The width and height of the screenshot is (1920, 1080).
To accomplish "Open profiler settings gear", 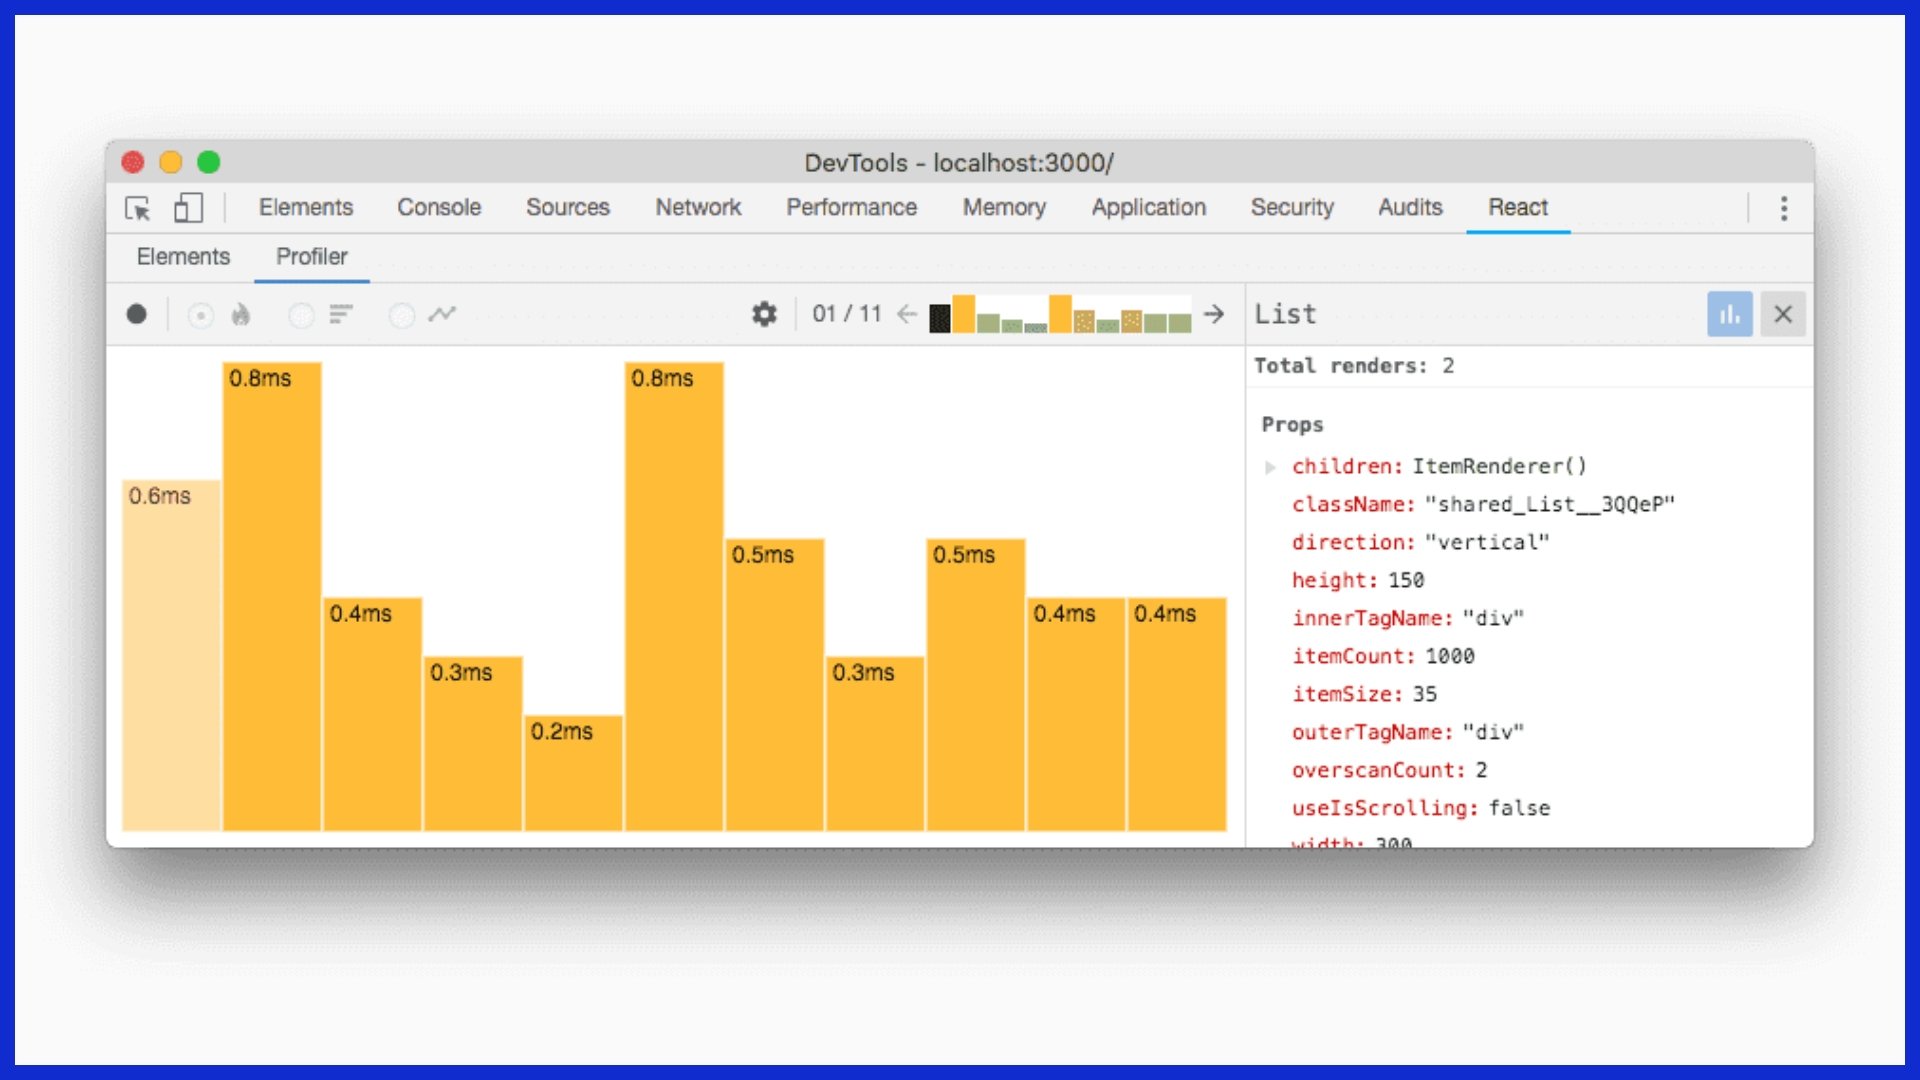I will click(x=764, y=314).
